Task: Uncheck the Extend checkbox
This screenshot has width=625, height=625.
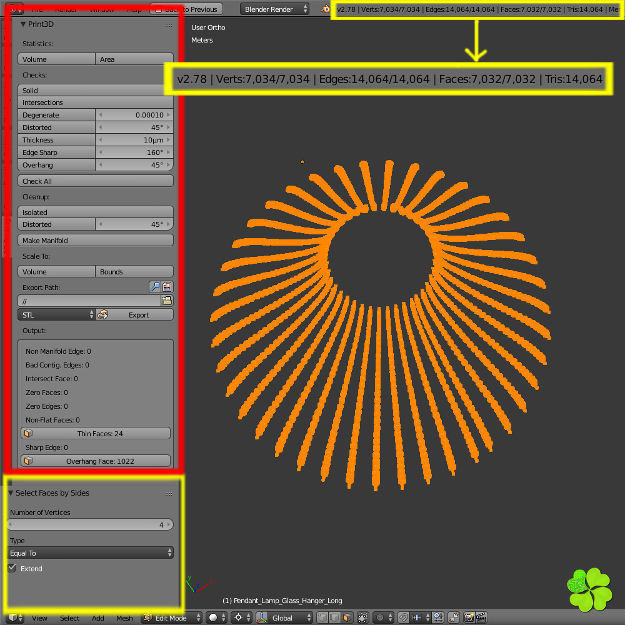Action: (12, 568)
